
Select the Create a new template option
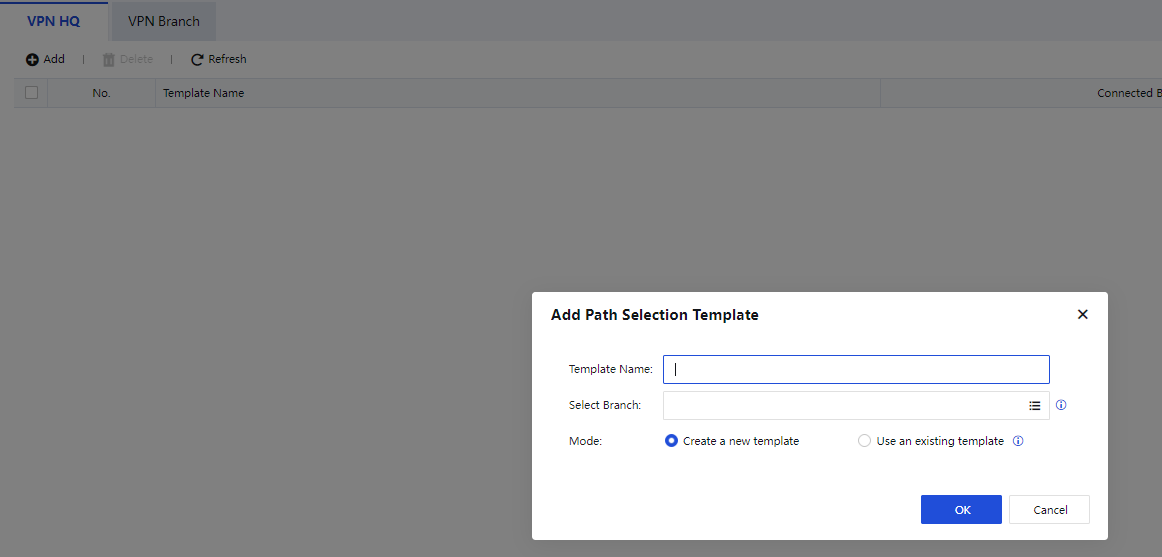[x=672, y=441]
